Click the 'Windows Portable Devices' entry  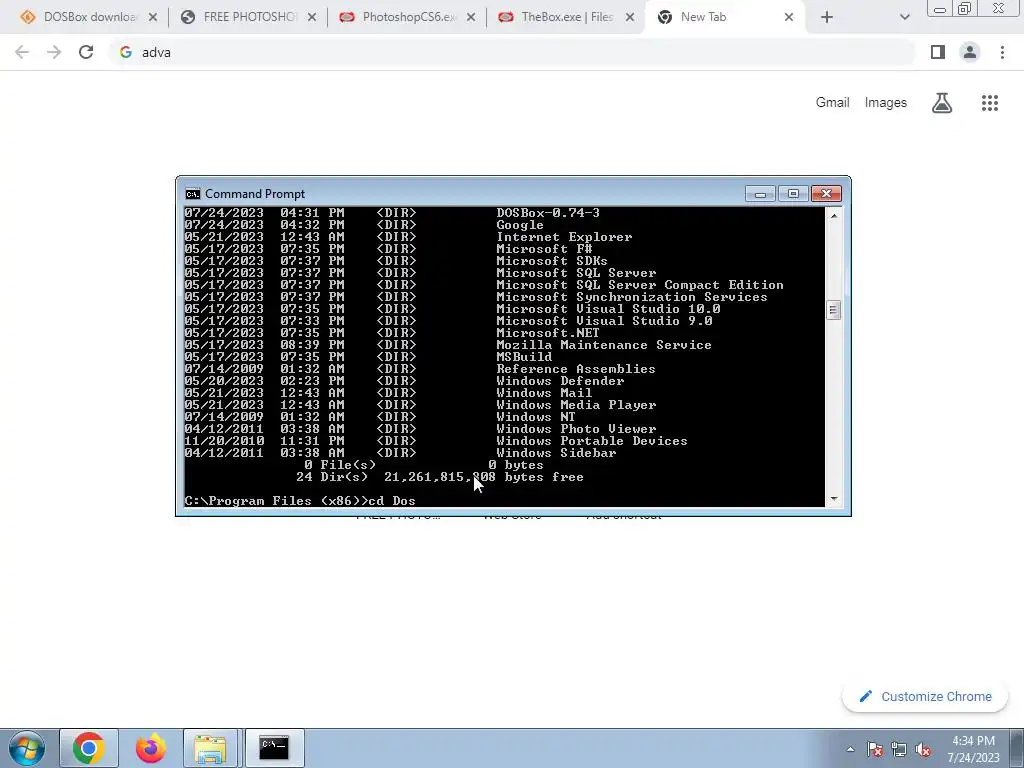[592, 441]
